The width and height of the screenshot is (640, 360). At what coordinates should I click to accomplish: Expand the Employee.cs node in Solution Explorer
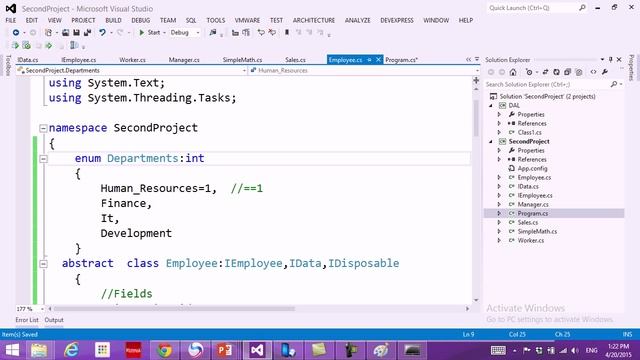pyautogui.click(x=499, y=178)
